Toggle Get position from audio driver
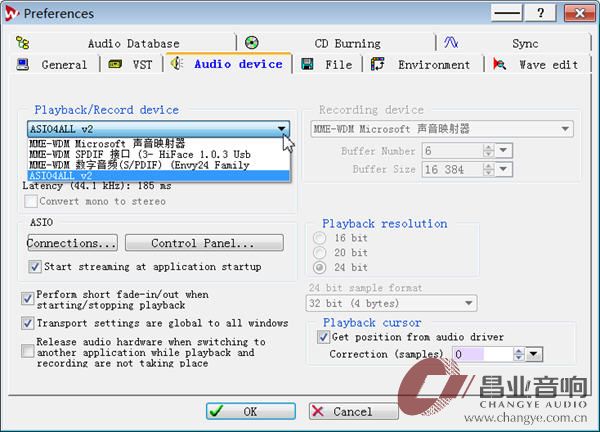 [x=323, y=337]
